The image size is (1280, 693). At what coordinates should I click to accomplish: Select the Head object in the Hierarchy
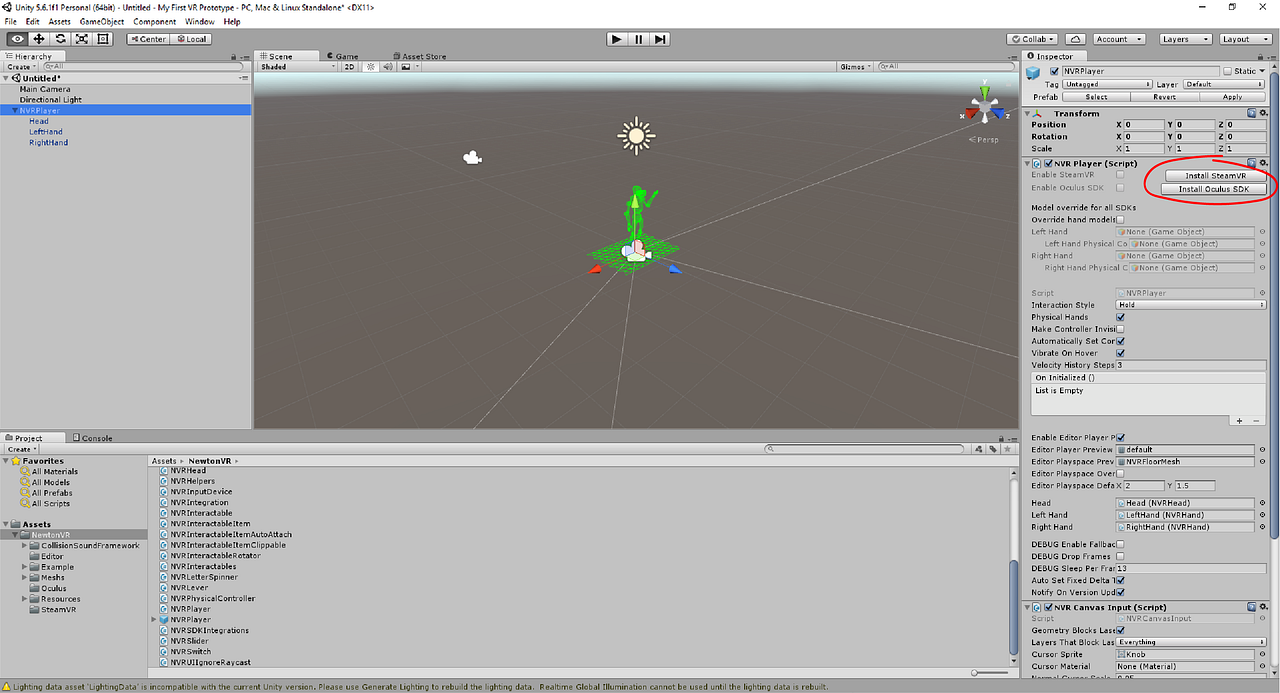(x=38, y=121)
